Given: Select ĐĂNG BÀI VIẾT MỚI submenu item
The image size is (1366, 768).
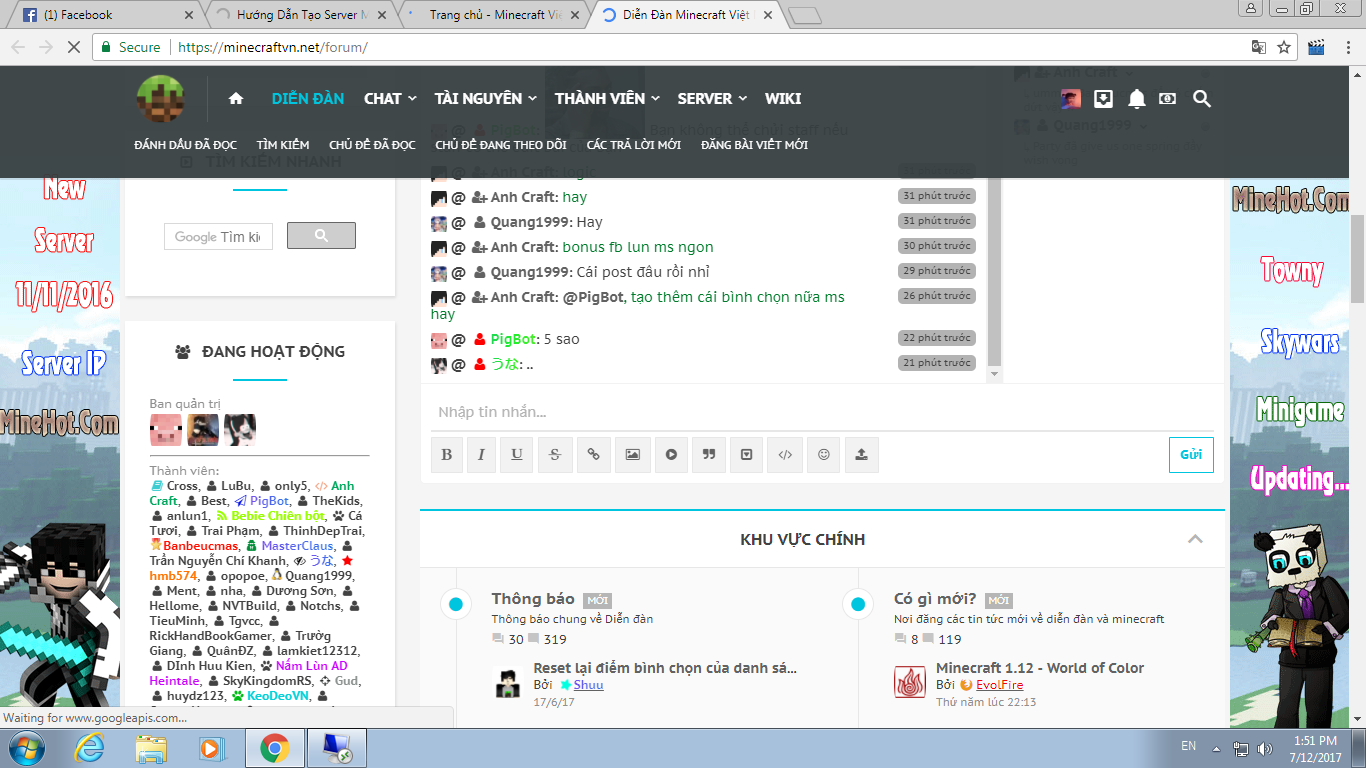Looking at the screenshot, I should click(x=755, y=145).
